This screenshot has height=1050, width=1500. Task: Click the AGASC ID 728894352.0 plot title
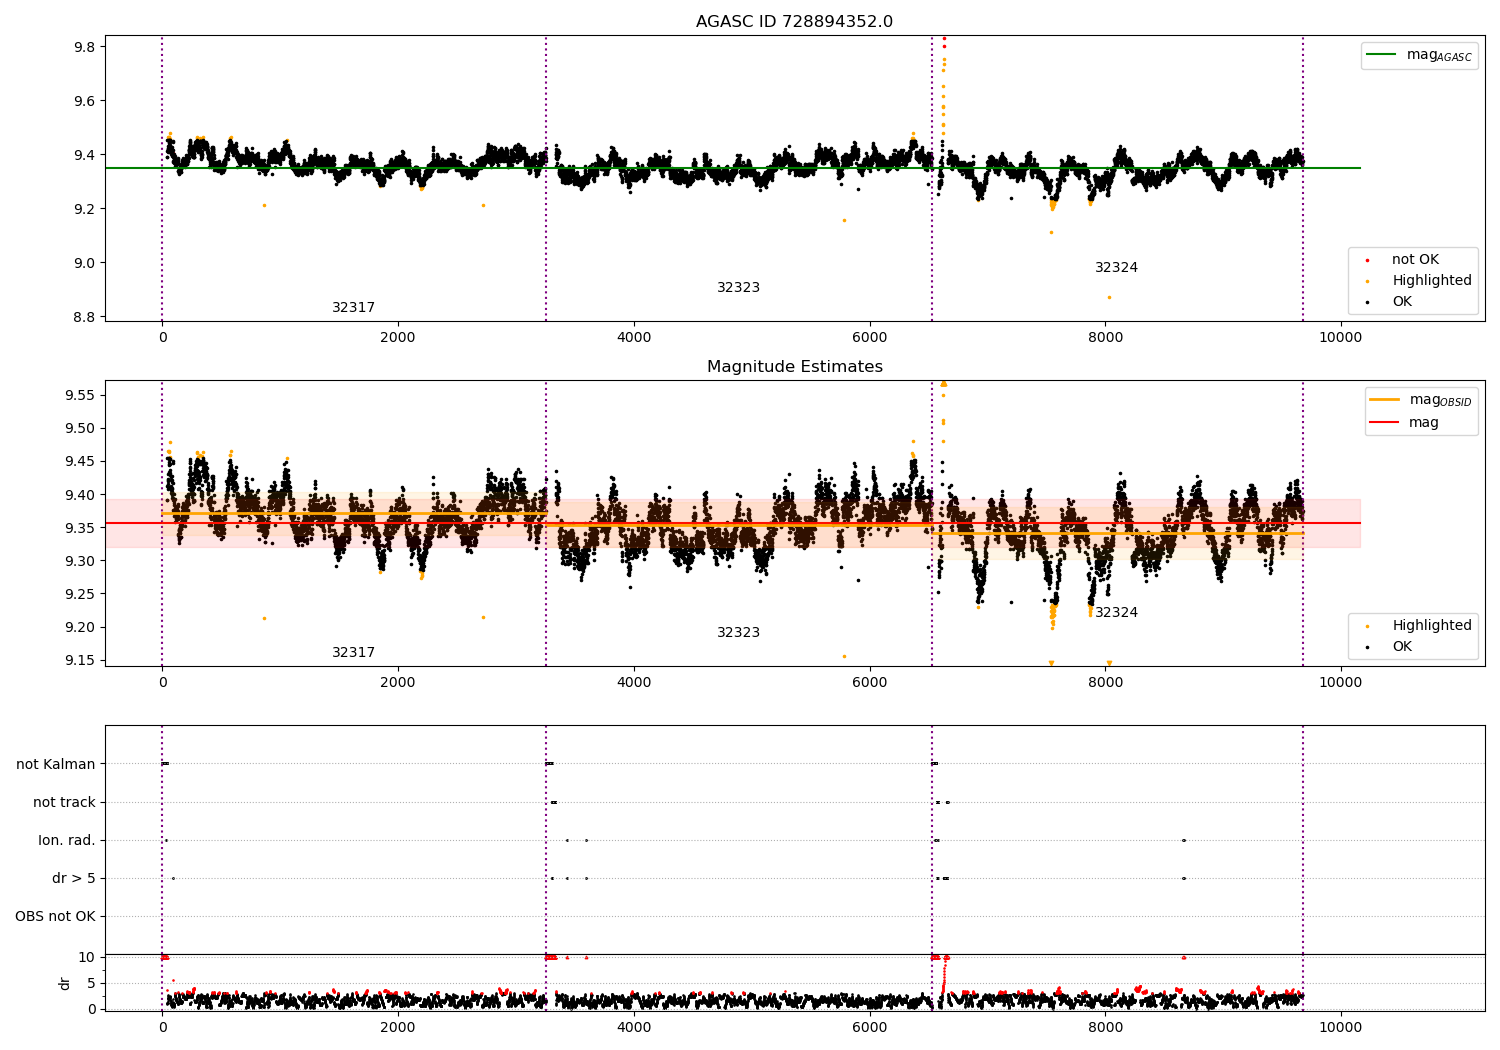[794, 22]
